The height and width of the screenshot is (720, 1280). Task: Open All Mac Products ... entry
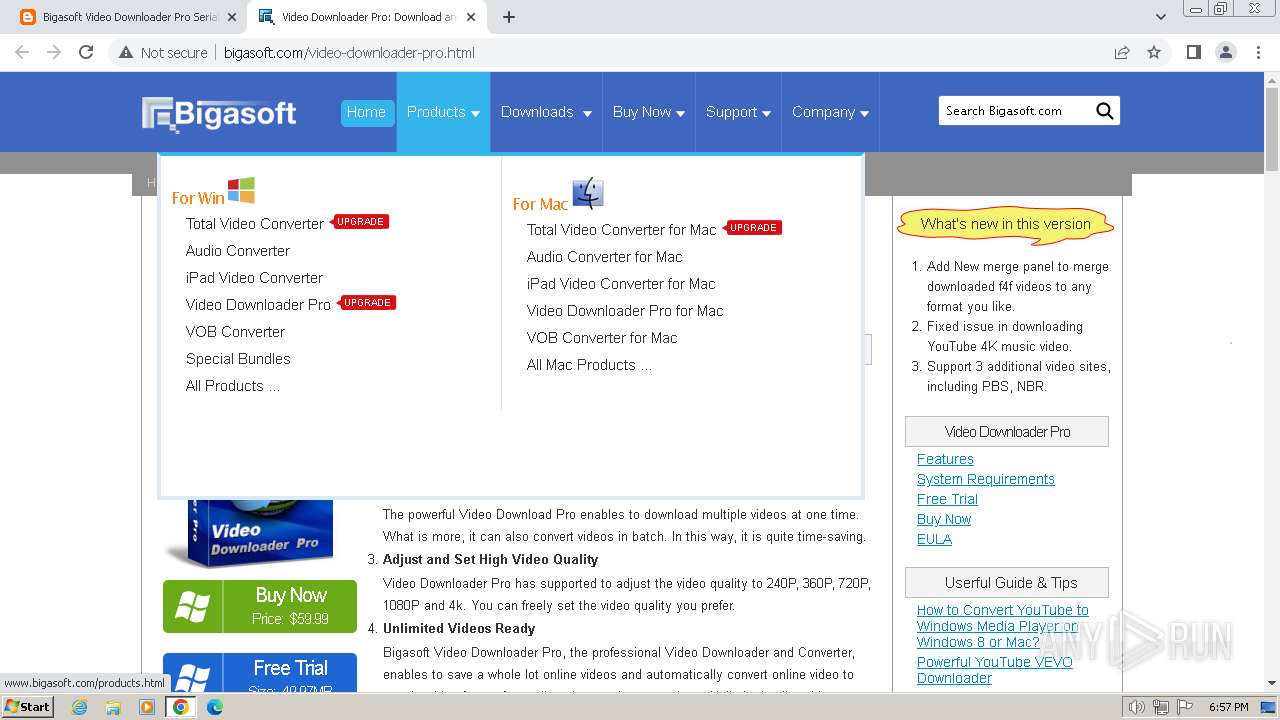click(589, 365)
